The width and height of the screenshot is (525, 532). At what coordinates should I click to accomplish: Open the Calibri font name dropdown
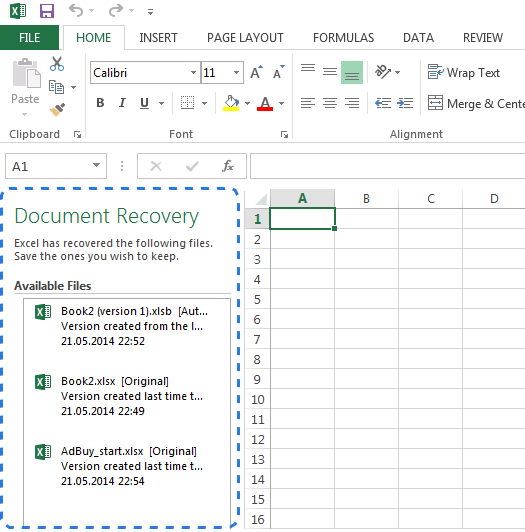193,72
